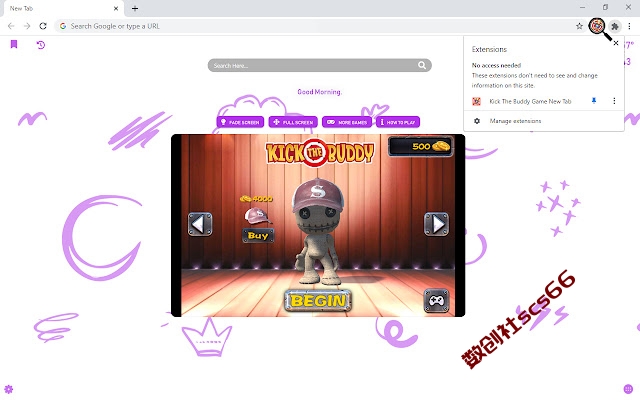Click Kick The Buddy Game New Tab entry
The image size is (640, 400).
(530, 101)
